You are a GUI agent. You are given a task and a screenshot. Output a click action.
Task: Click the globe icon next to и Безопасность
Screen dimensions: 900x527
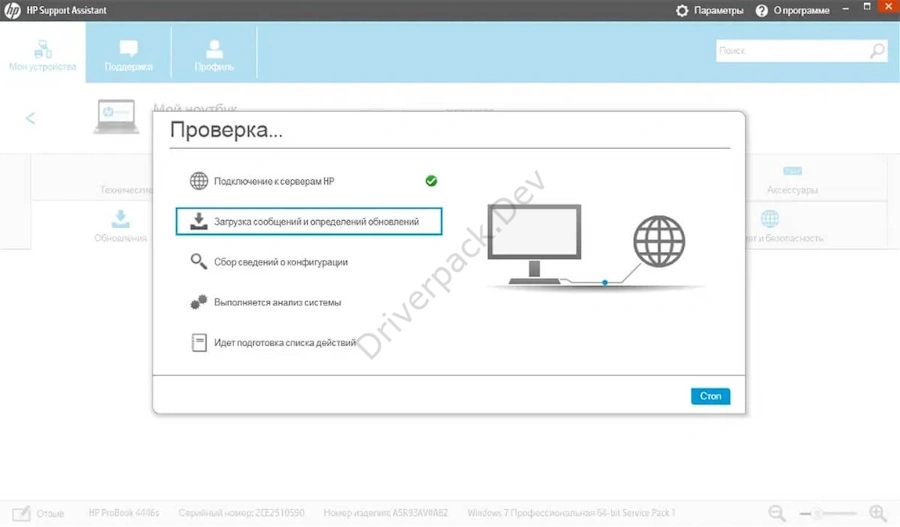pos(770,219)
